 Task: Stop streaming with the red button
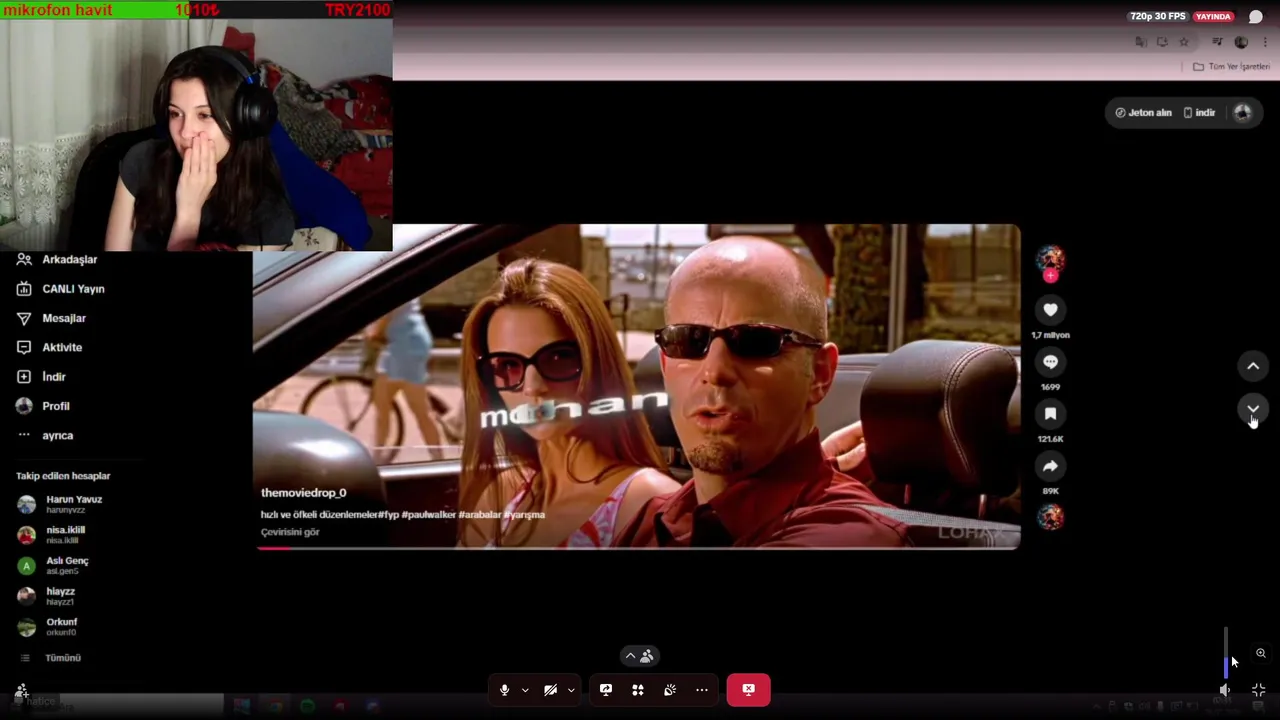click(748, 689)
